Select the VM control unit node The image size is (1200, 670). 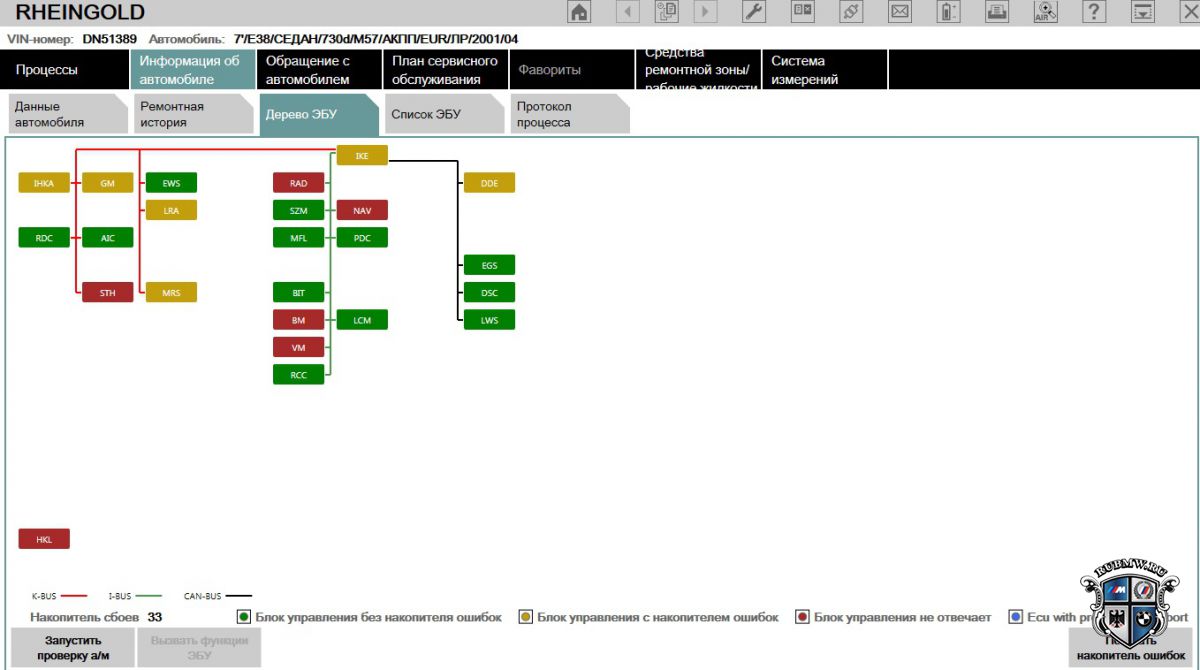(299, 347)
